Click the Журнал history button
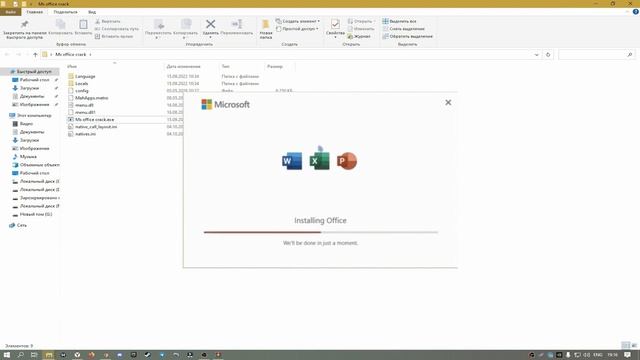The height and width of the screenshot is (360, 640). [359, 36]
